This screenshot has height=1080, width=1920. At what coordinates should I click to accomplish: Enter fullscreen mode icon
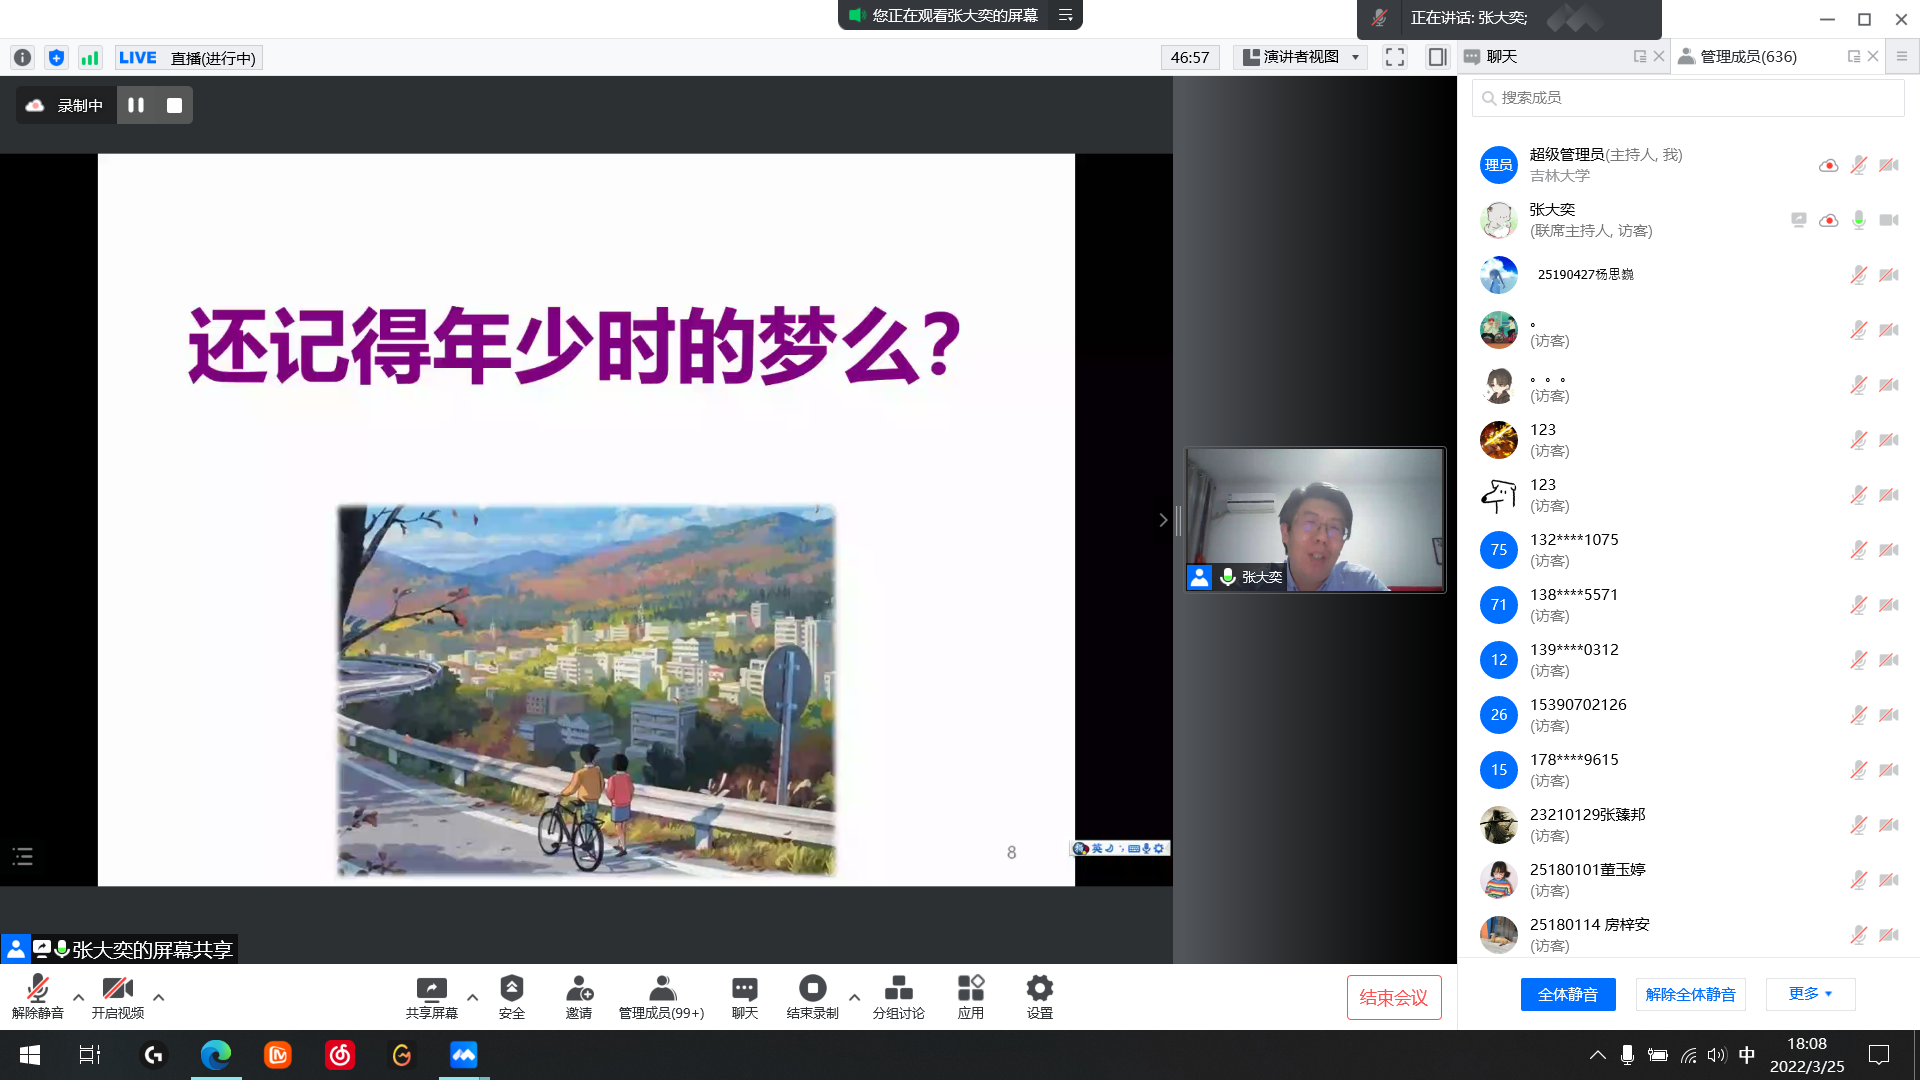click(x=1395, y=57)
